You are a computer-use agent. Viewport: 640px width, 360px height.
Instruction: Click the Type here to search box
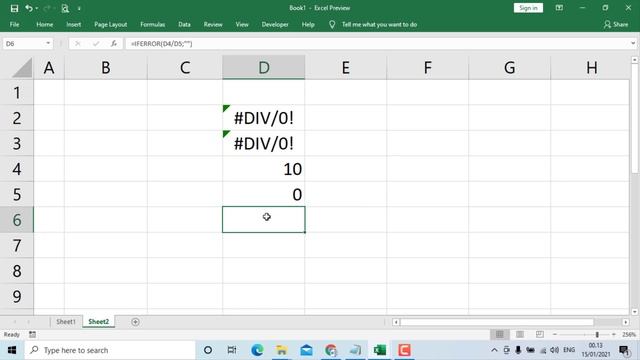110,350
